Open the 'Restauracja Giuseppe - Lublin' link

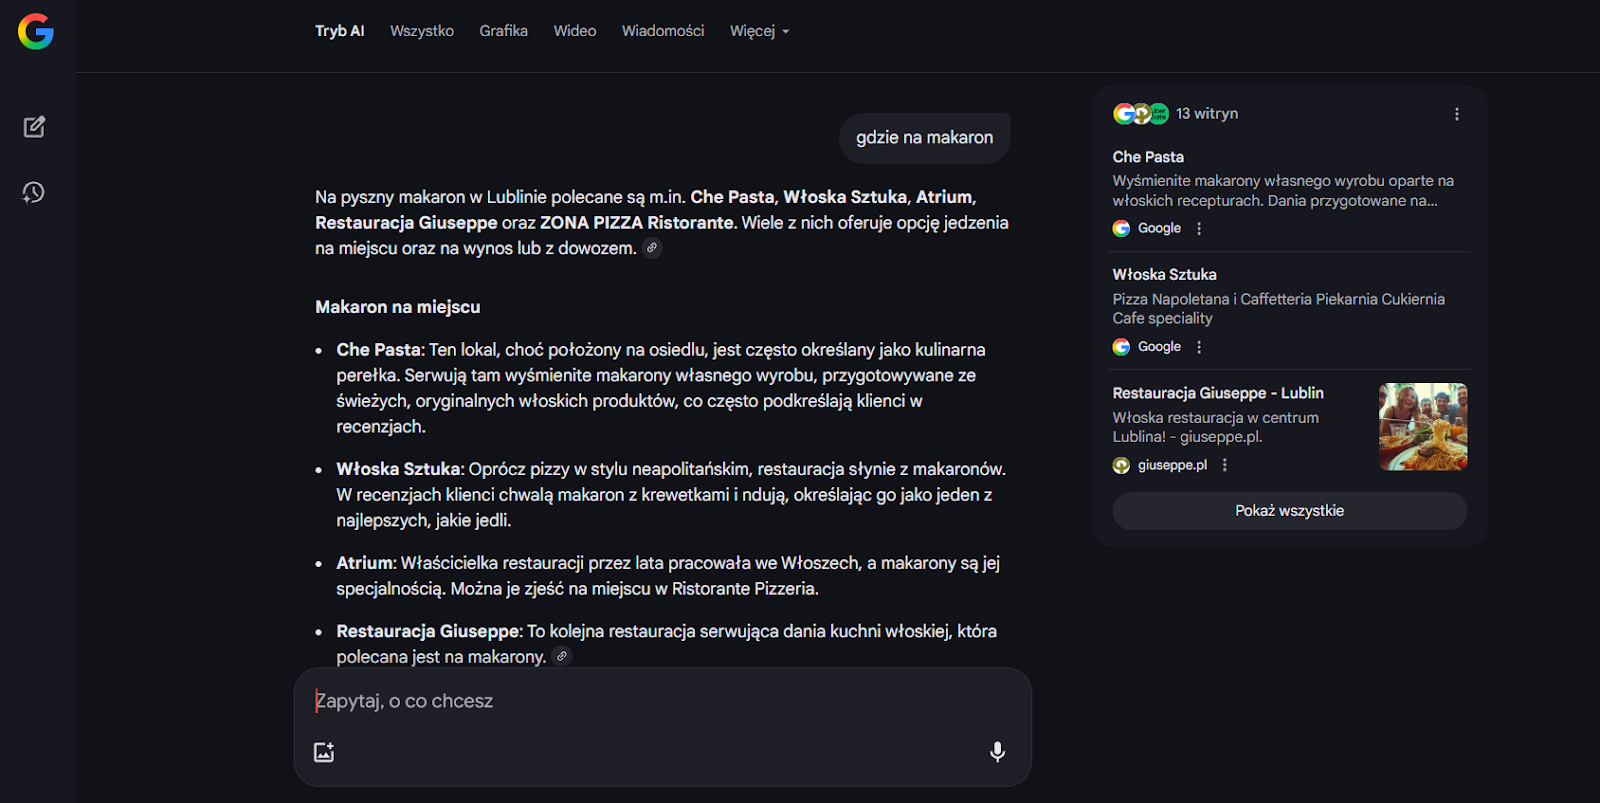point(1217,393)
